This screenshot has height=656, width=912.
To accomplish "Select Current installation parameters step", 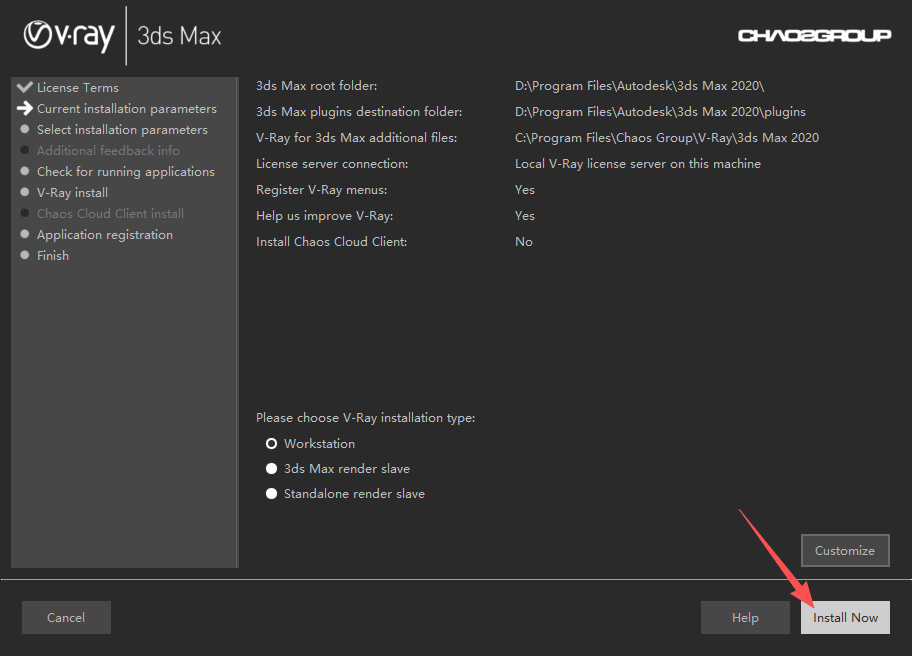I will (x=127, y=109).
